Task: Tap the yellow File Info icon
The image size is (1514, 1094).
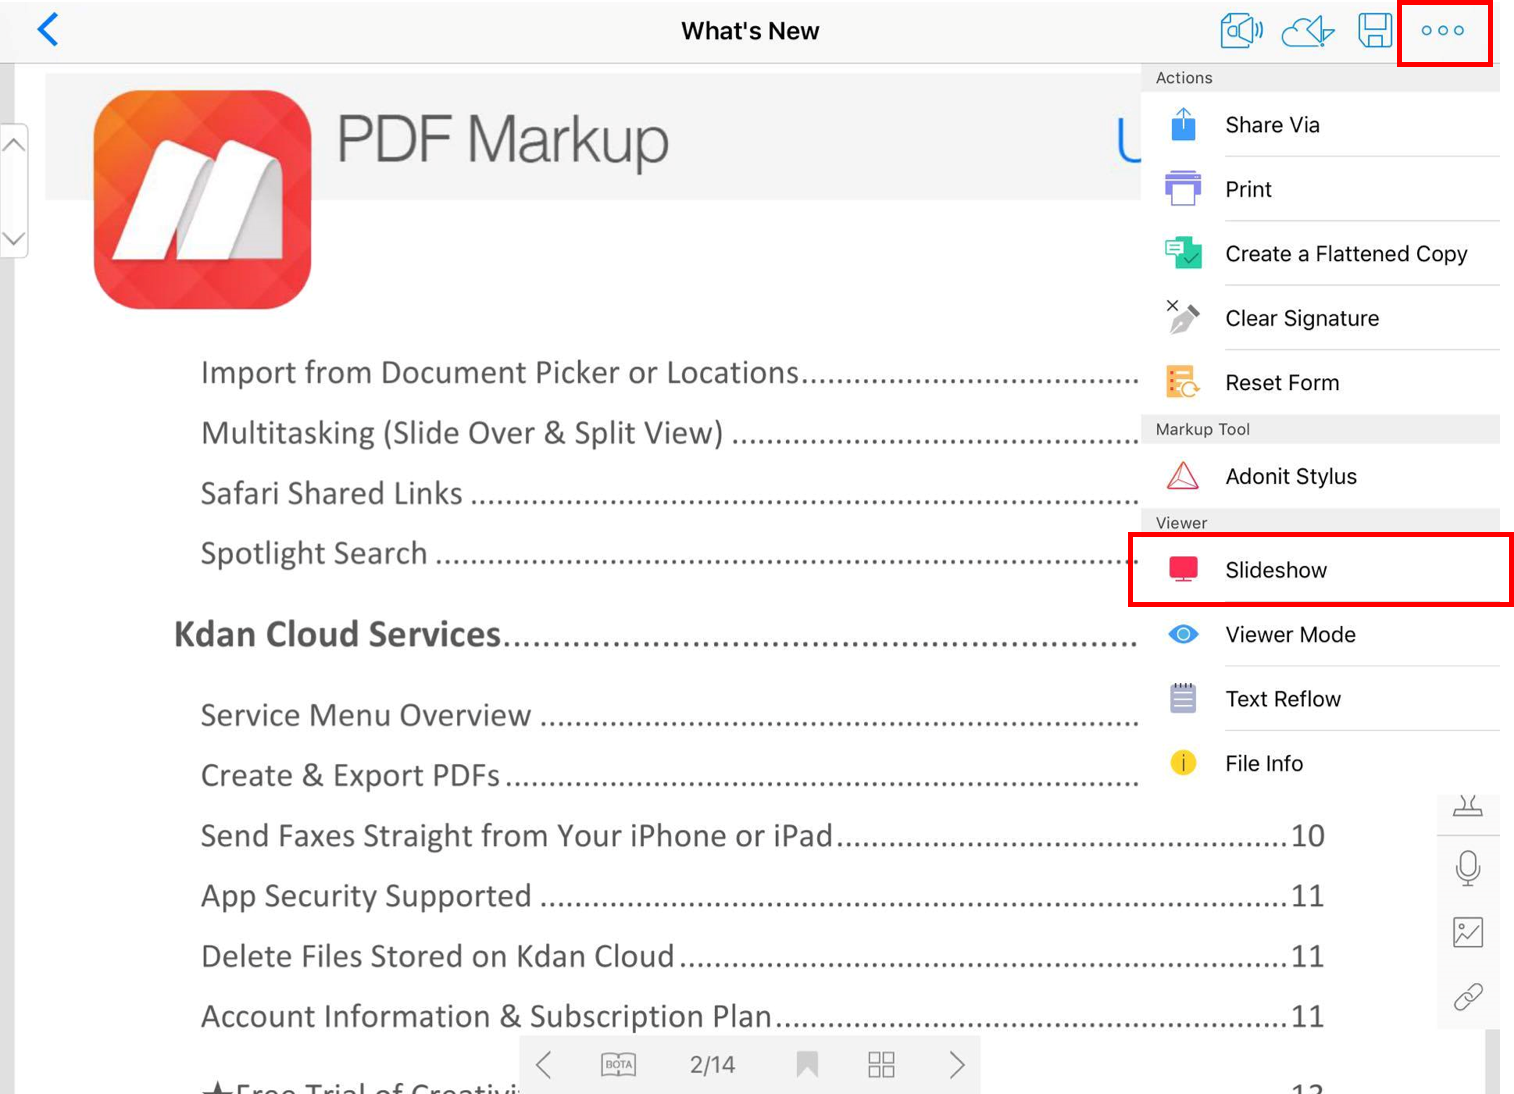Action: pos(1183,763)
